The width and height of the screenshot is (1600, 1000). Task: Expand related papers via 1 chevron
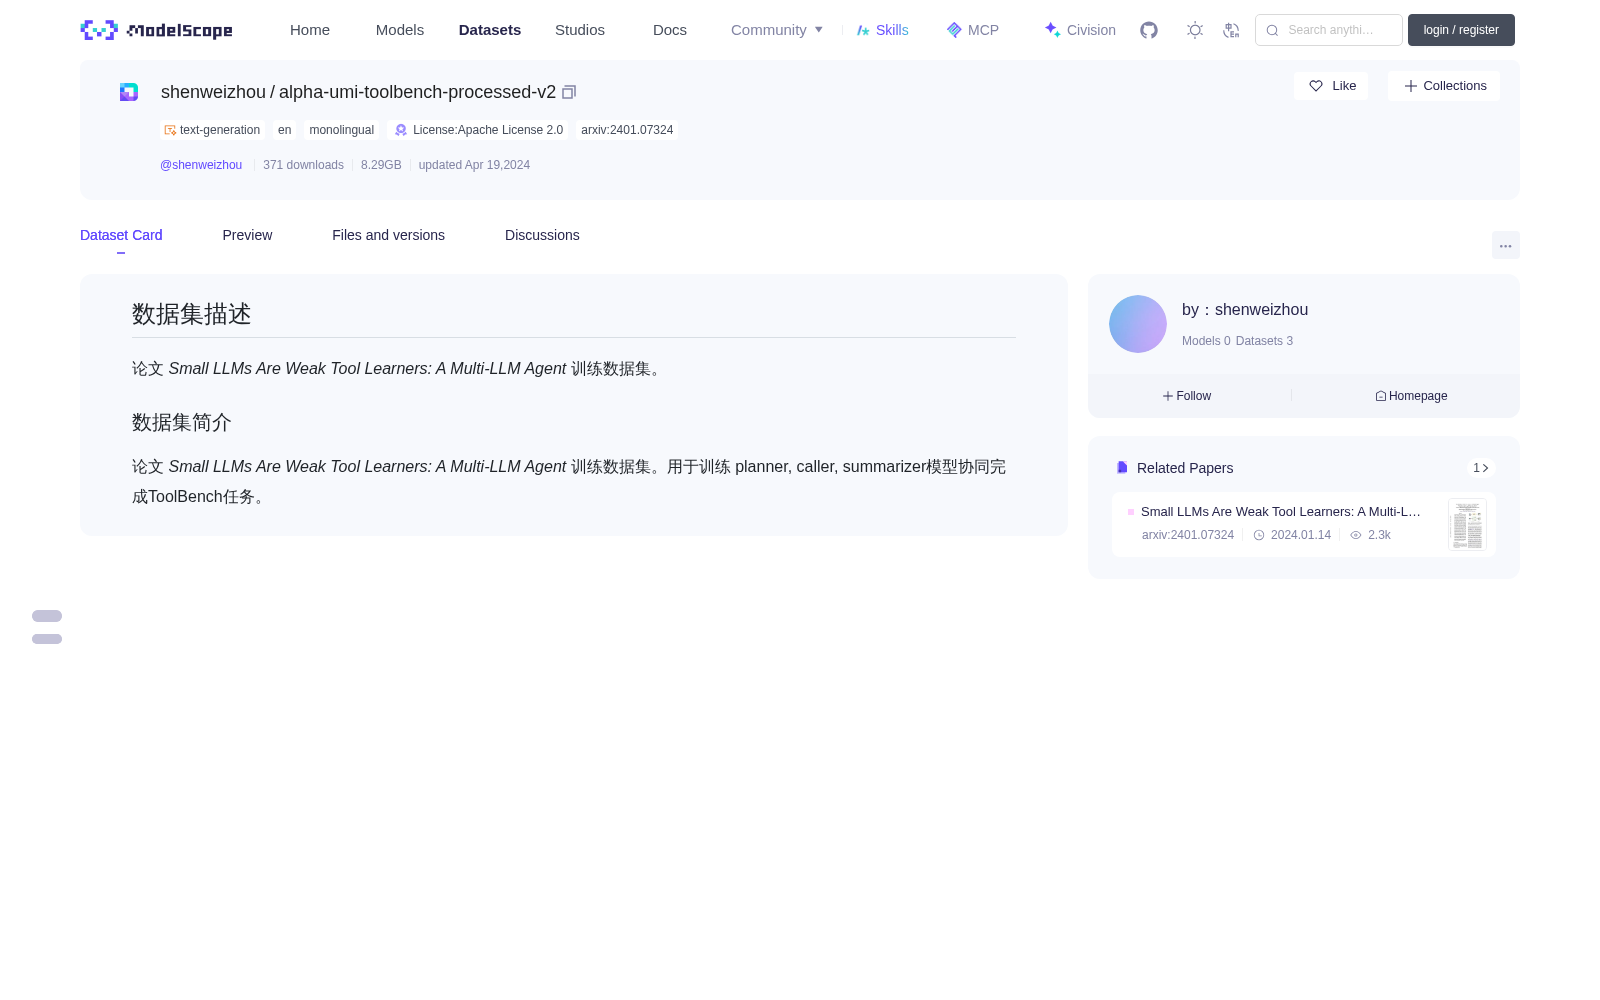(x=1481, y=468)
